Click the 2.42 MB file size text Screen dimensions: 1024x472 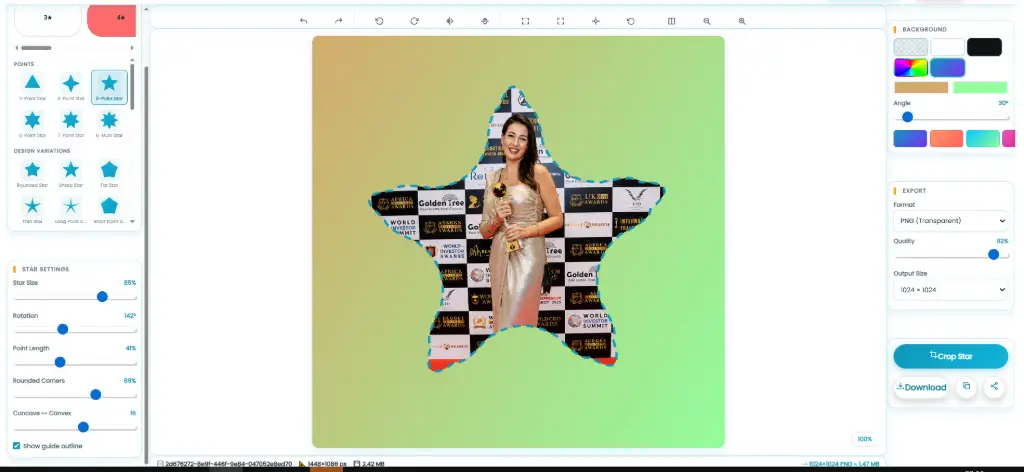coord(372,464)
